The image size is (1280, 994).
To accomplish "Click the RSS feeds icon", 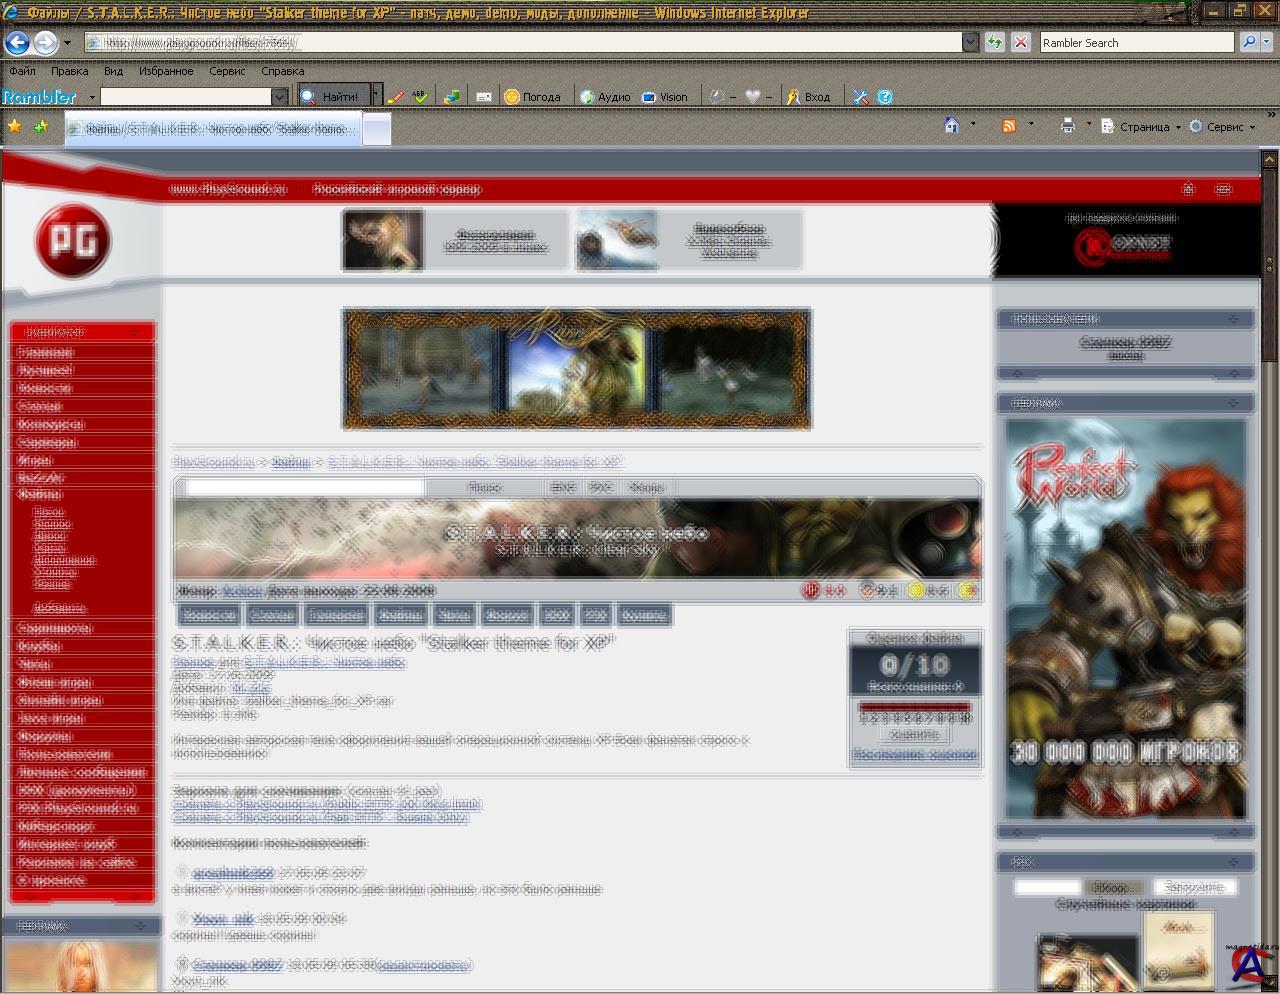I will (x=1009, y=126).
